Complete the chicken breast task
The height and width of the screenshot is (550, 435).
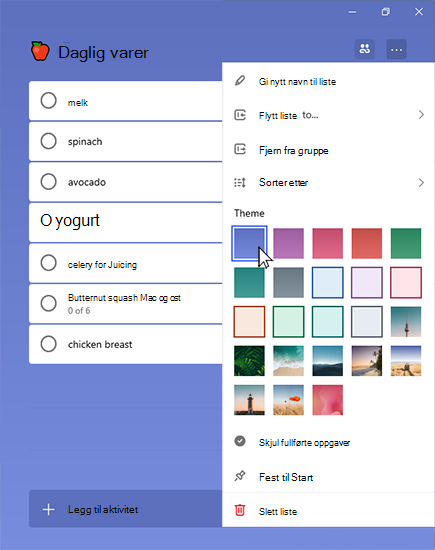click(48, 344)
